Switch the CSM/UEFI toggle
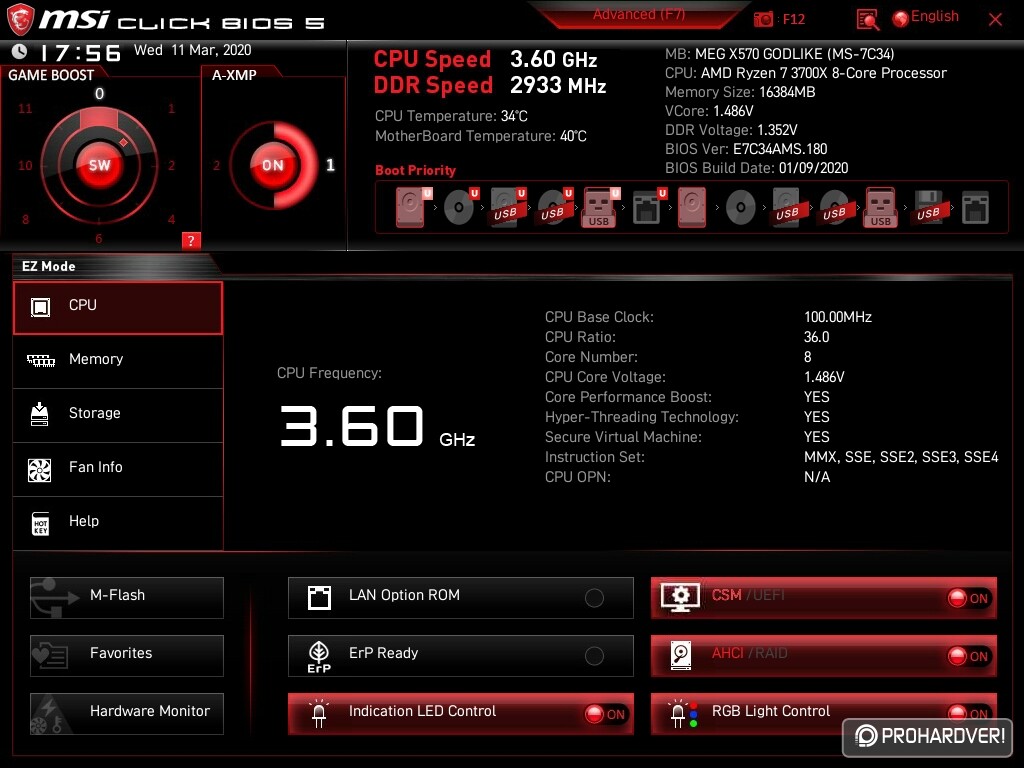 pos(968,598)
